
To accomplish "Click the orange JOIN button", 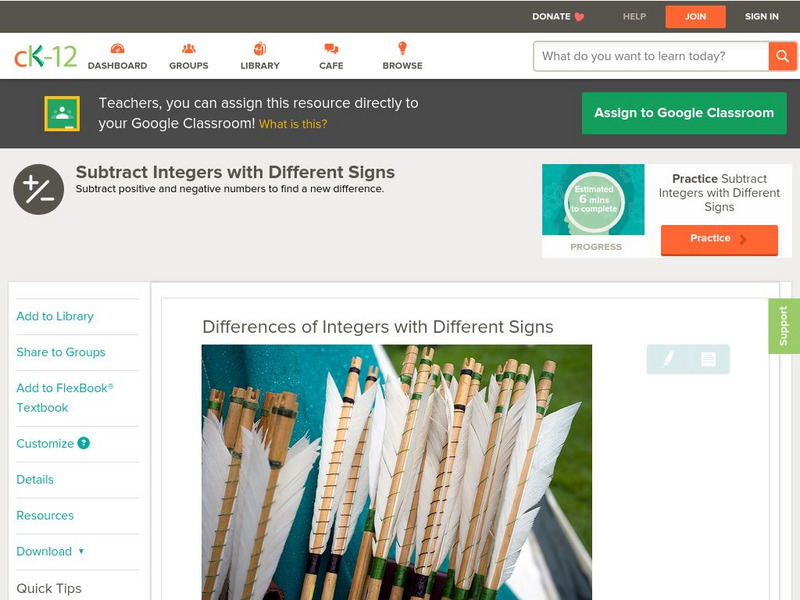I will (695, 17).
